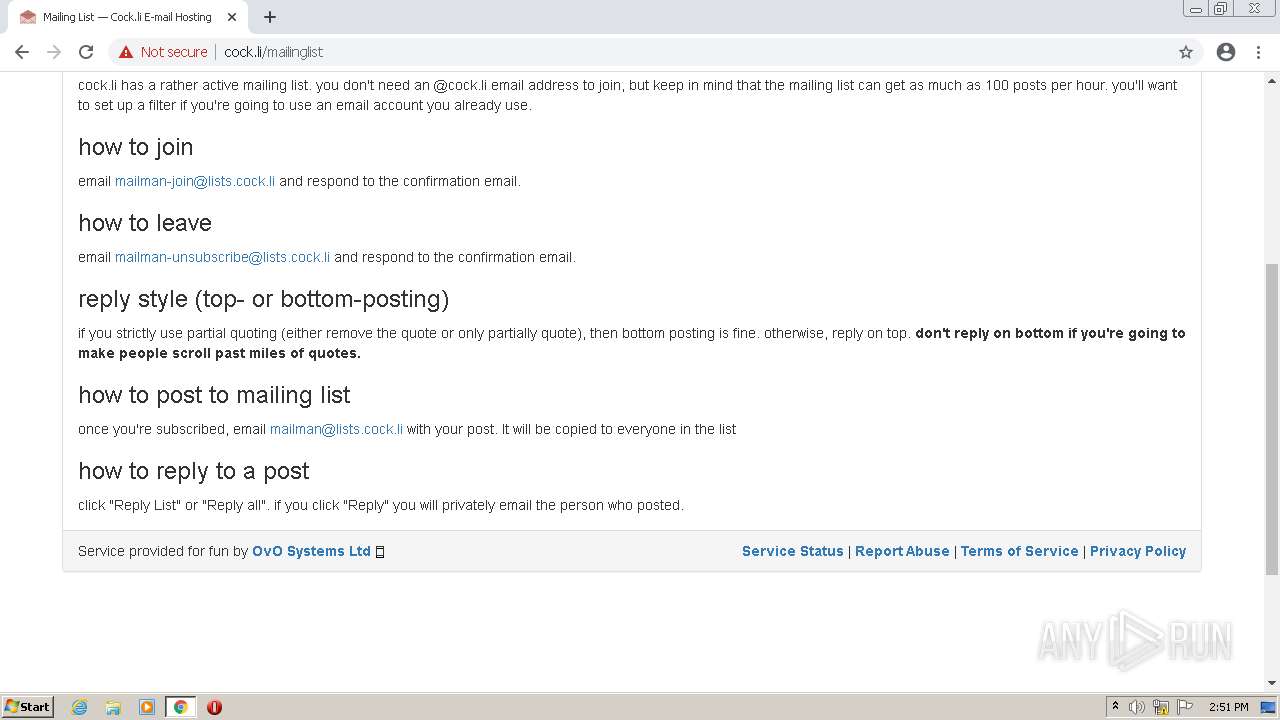Viewport: 1280px width, 720px height.
Task: Click the volume speaker tray icon
Action: [x=1137, y=707]
